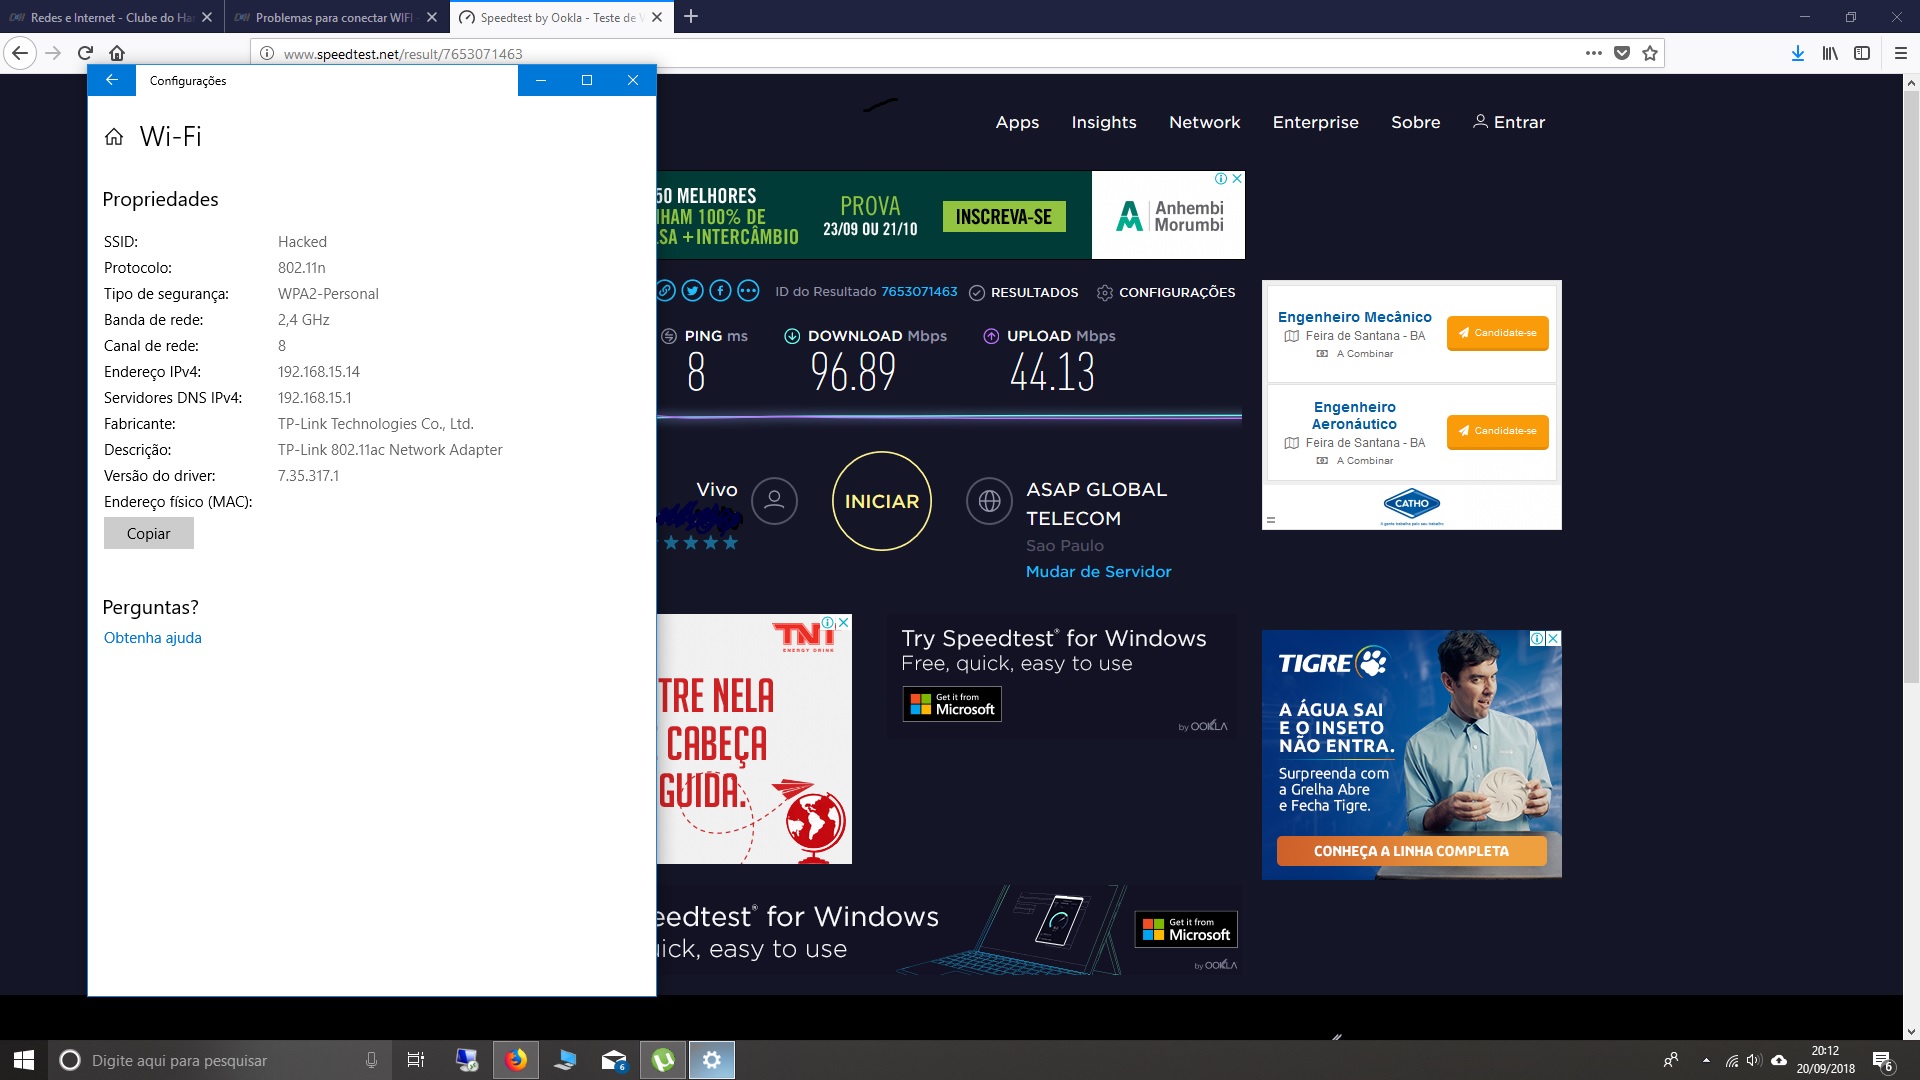Viewport: 1920px width, 1080px height.
Task: Go back with the Firefox back arrow
Action: (20, 53)
